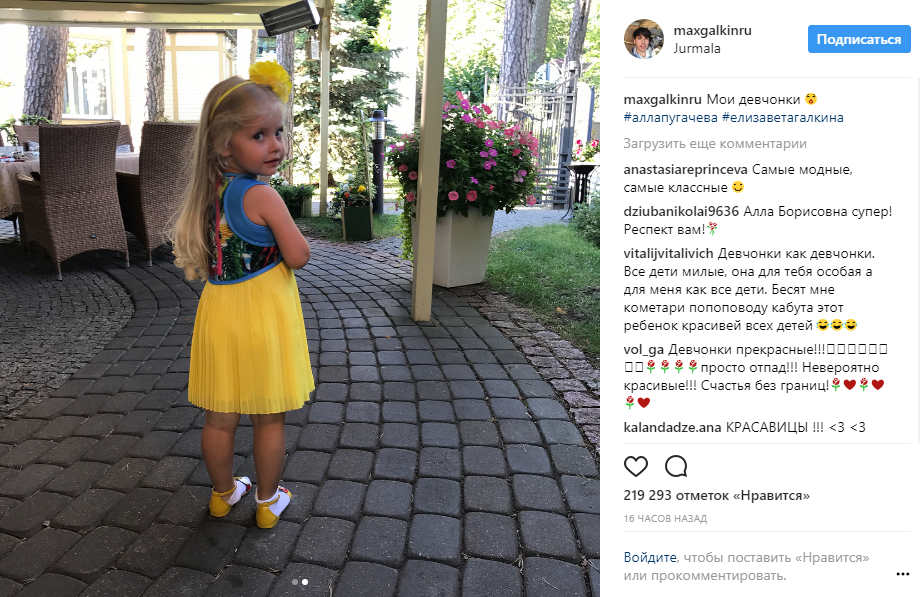
Task: Open the #елизаветагалкина hashtag
Action: click(x=783, y=117)
